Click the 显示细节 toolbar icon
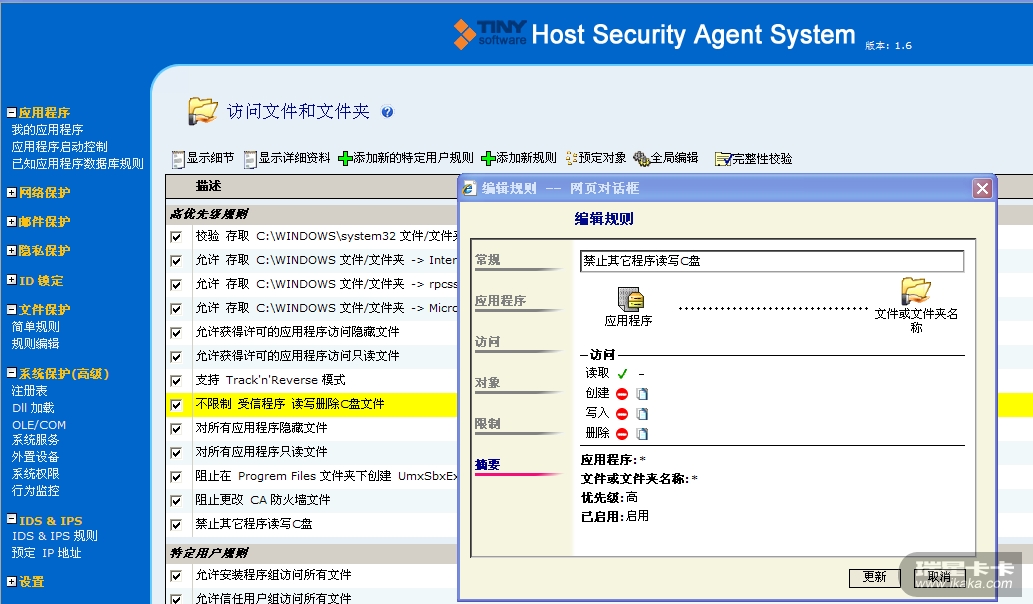The image size is (1033, 604). [179, 158]
